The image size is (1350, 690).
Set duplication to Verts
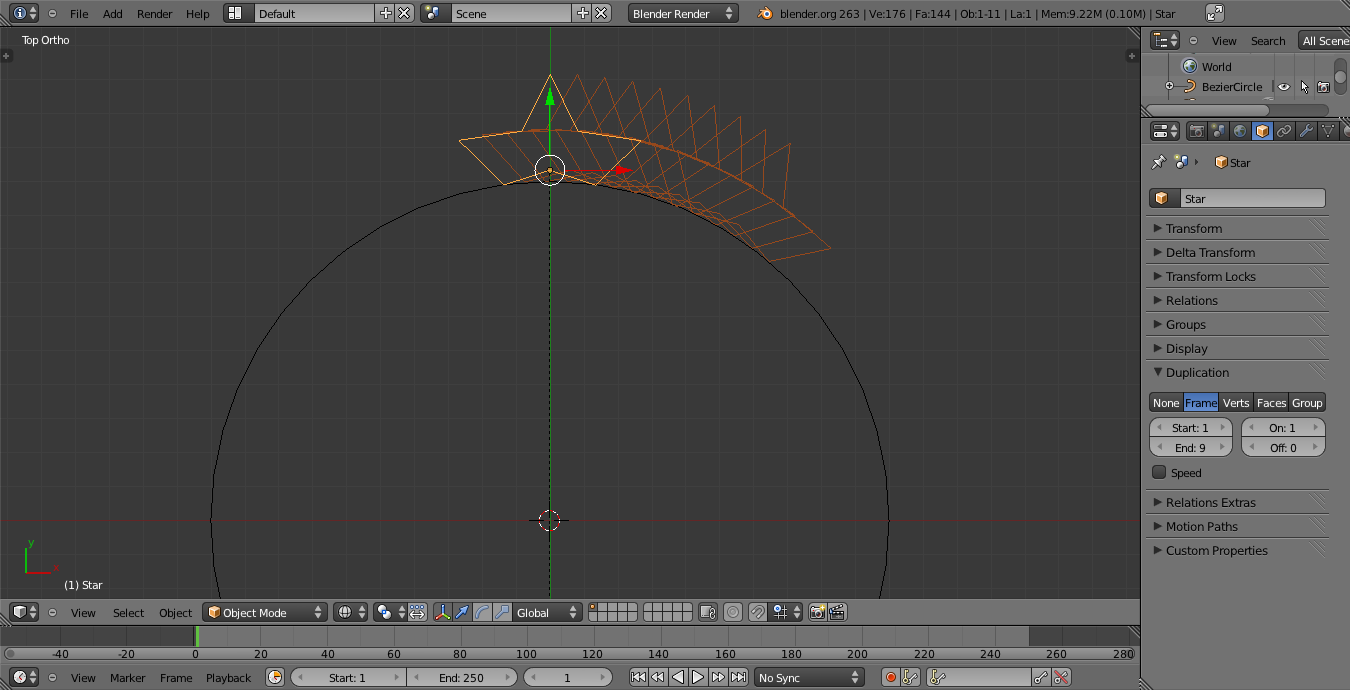(1236, 402)
